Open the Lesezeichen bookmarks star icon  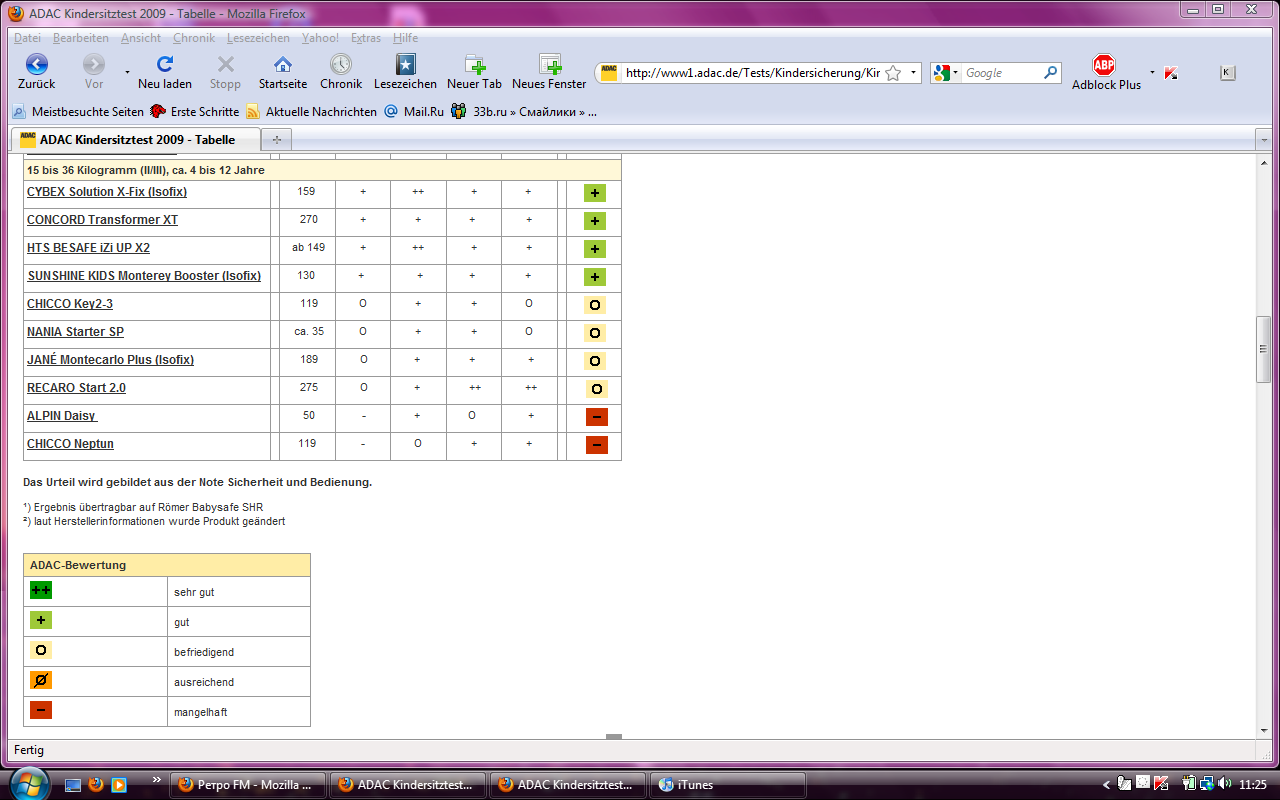405,65
